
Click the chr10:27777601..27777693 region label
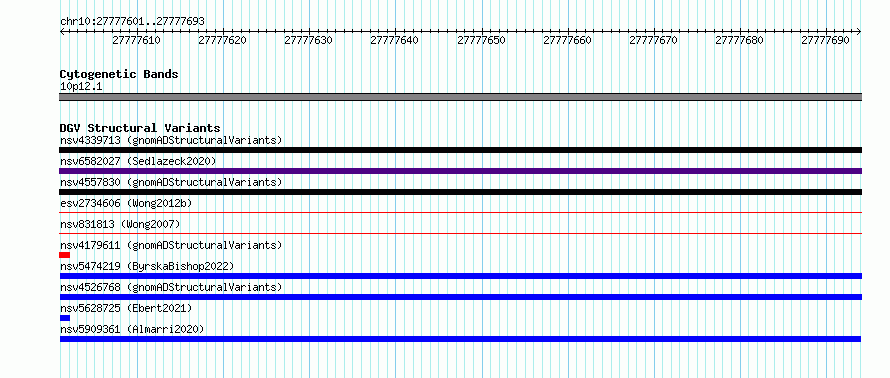click(x=132, y=22)
